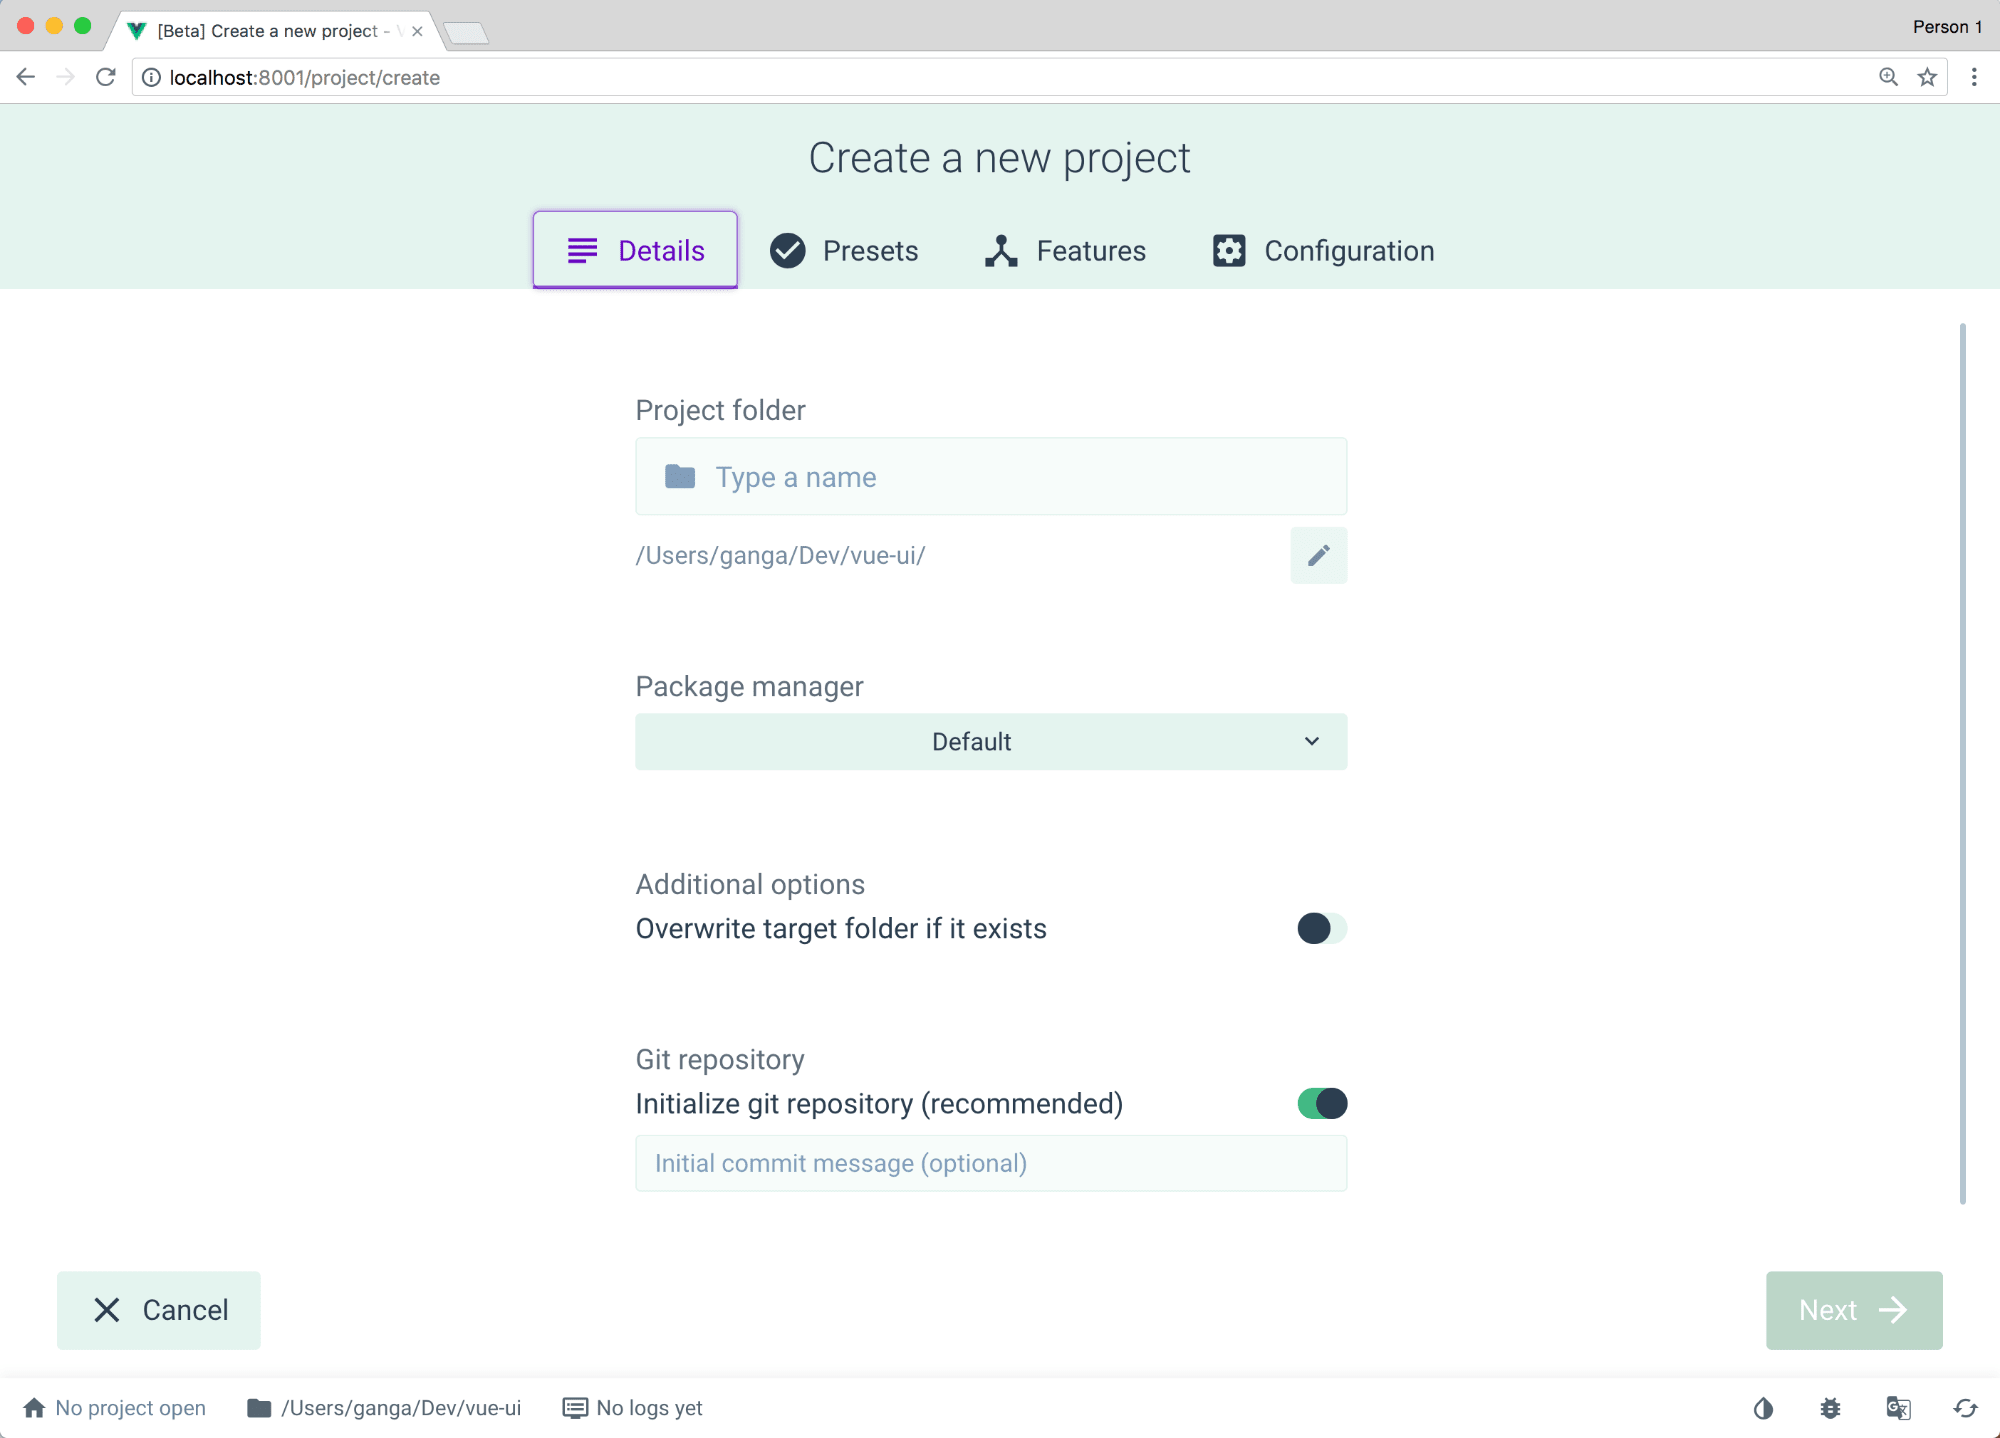Reload the page with the refresh icon
This screenshot has height=1438, width=2000.
pos(105,77)
